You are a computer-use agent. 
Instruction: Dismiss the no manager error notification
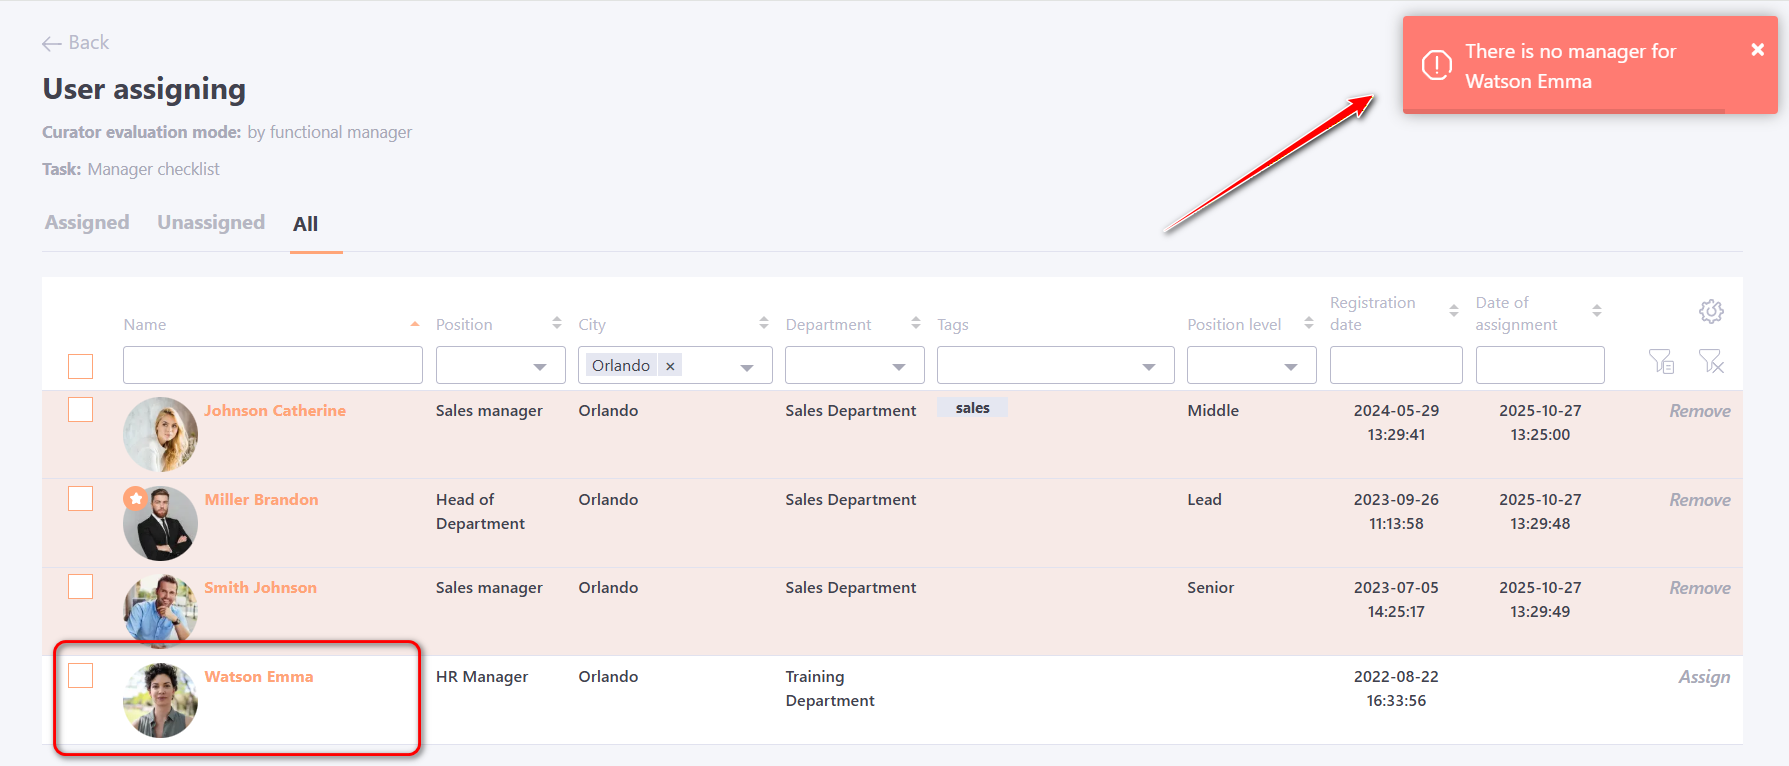point(1757,50)
